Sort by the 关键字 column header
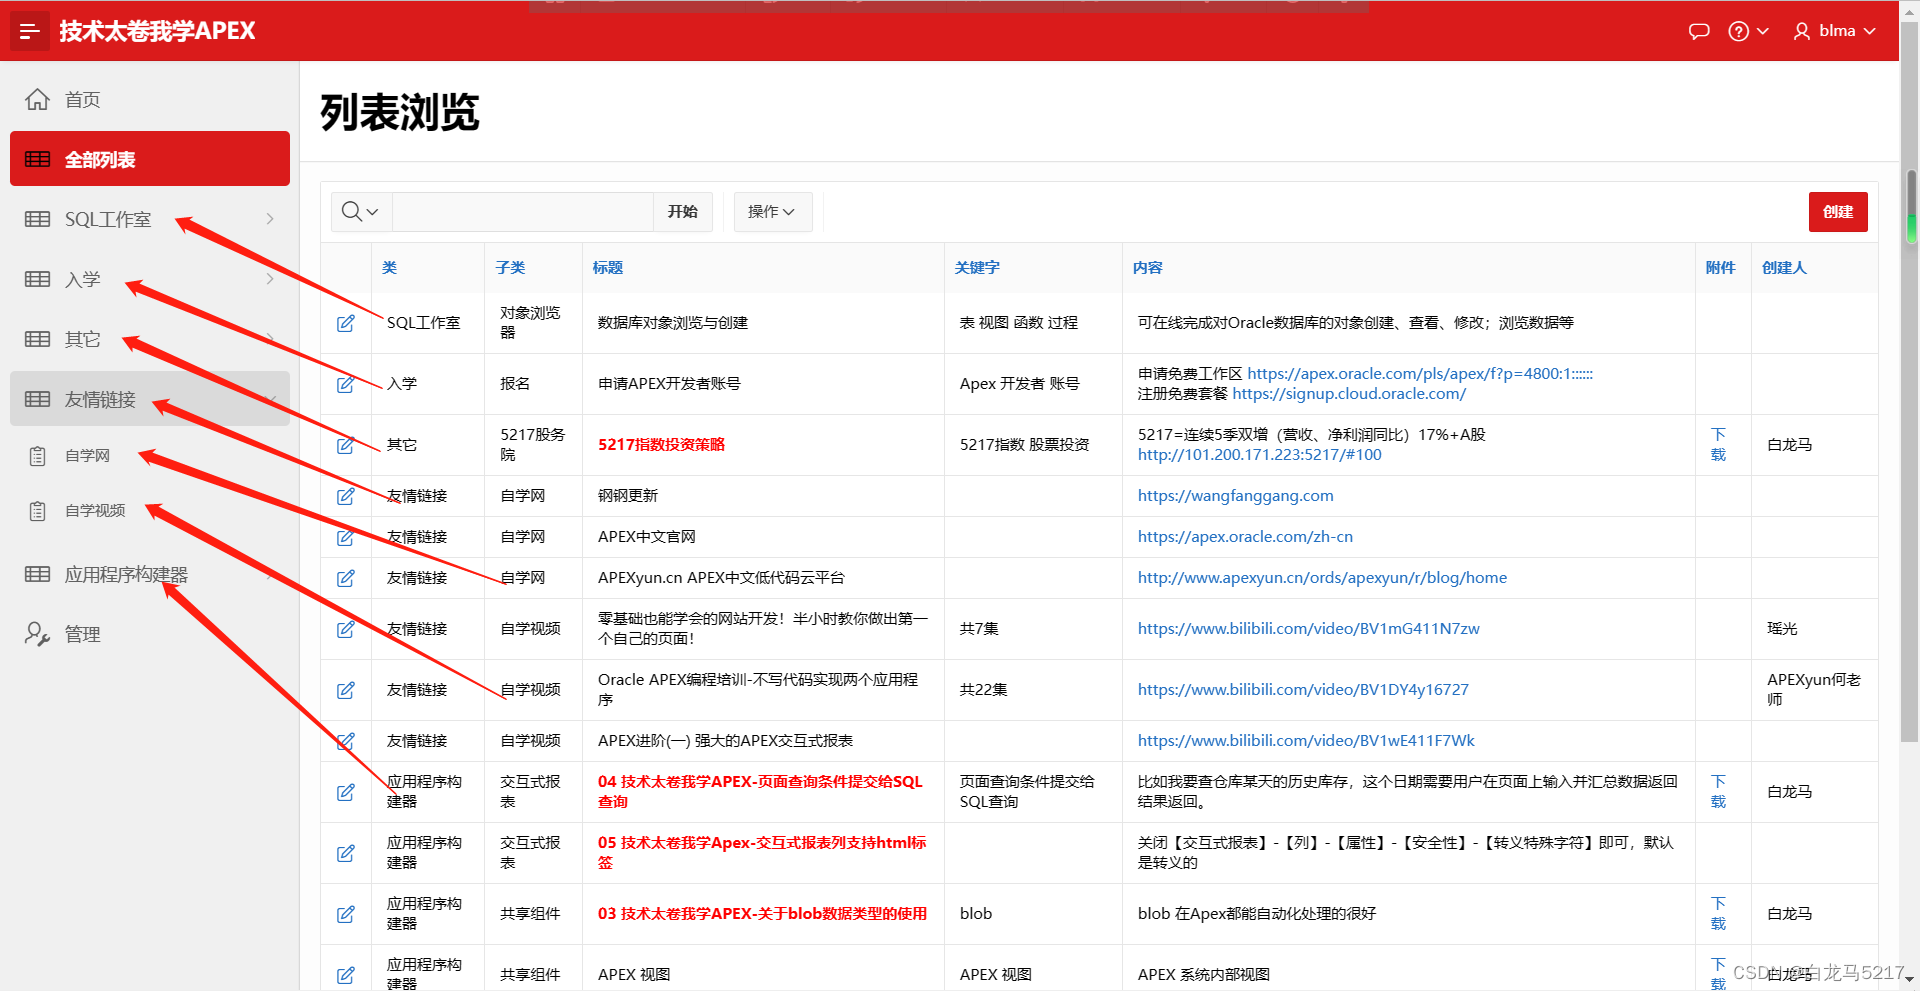Image resolution: width=1920 pixels, height=991 pixels. (977, 268)
